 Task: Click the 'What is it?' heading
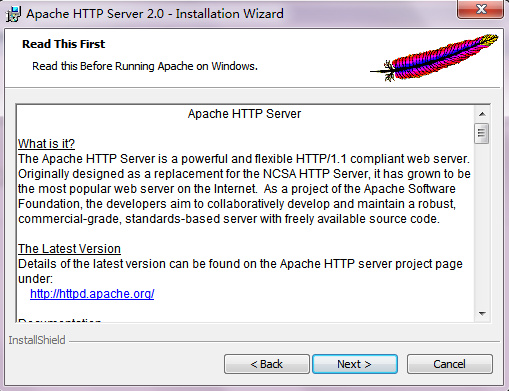[46, 144]
